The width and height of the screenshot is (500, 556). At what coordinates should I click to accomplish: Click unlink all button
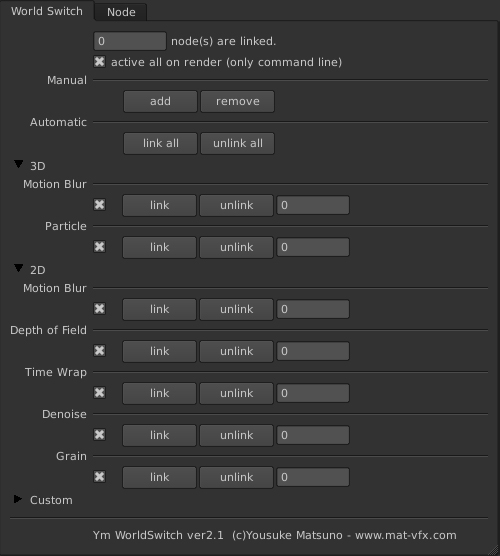pyautogui.click(x=238, y=143)
